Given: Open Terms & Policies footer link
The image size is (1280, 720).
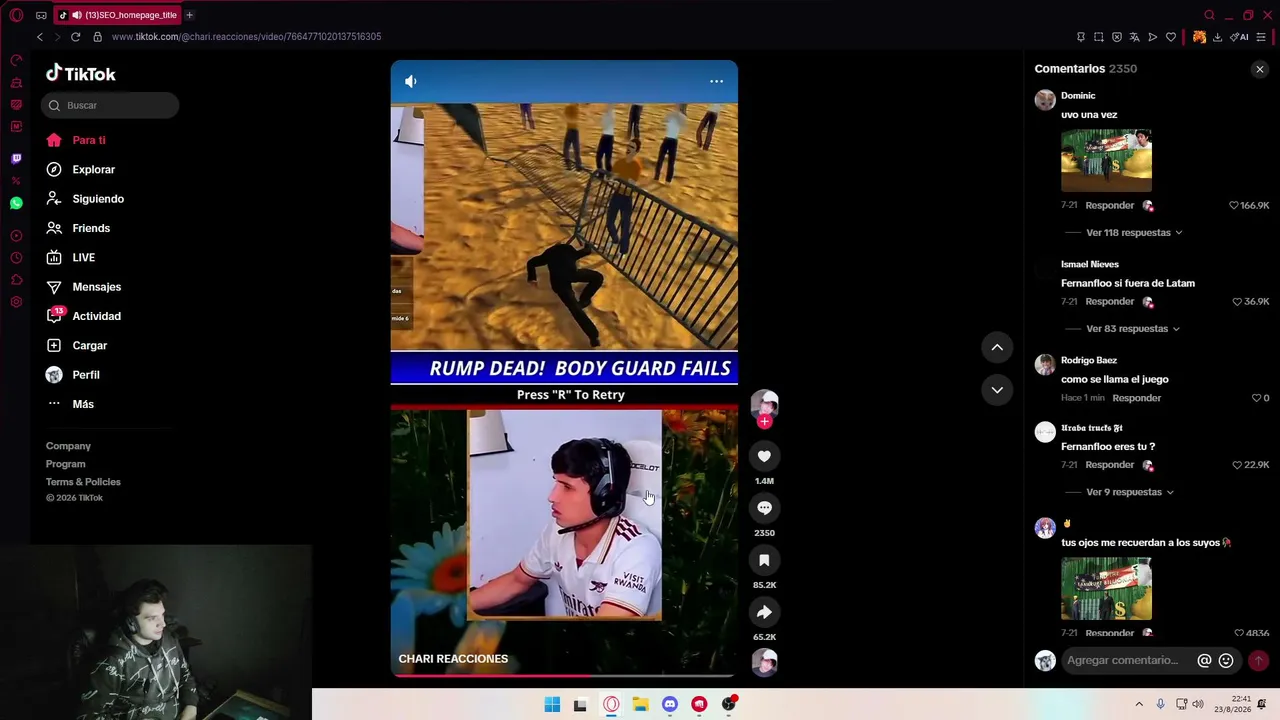Looking at the screenshot, I should point(83,482).
